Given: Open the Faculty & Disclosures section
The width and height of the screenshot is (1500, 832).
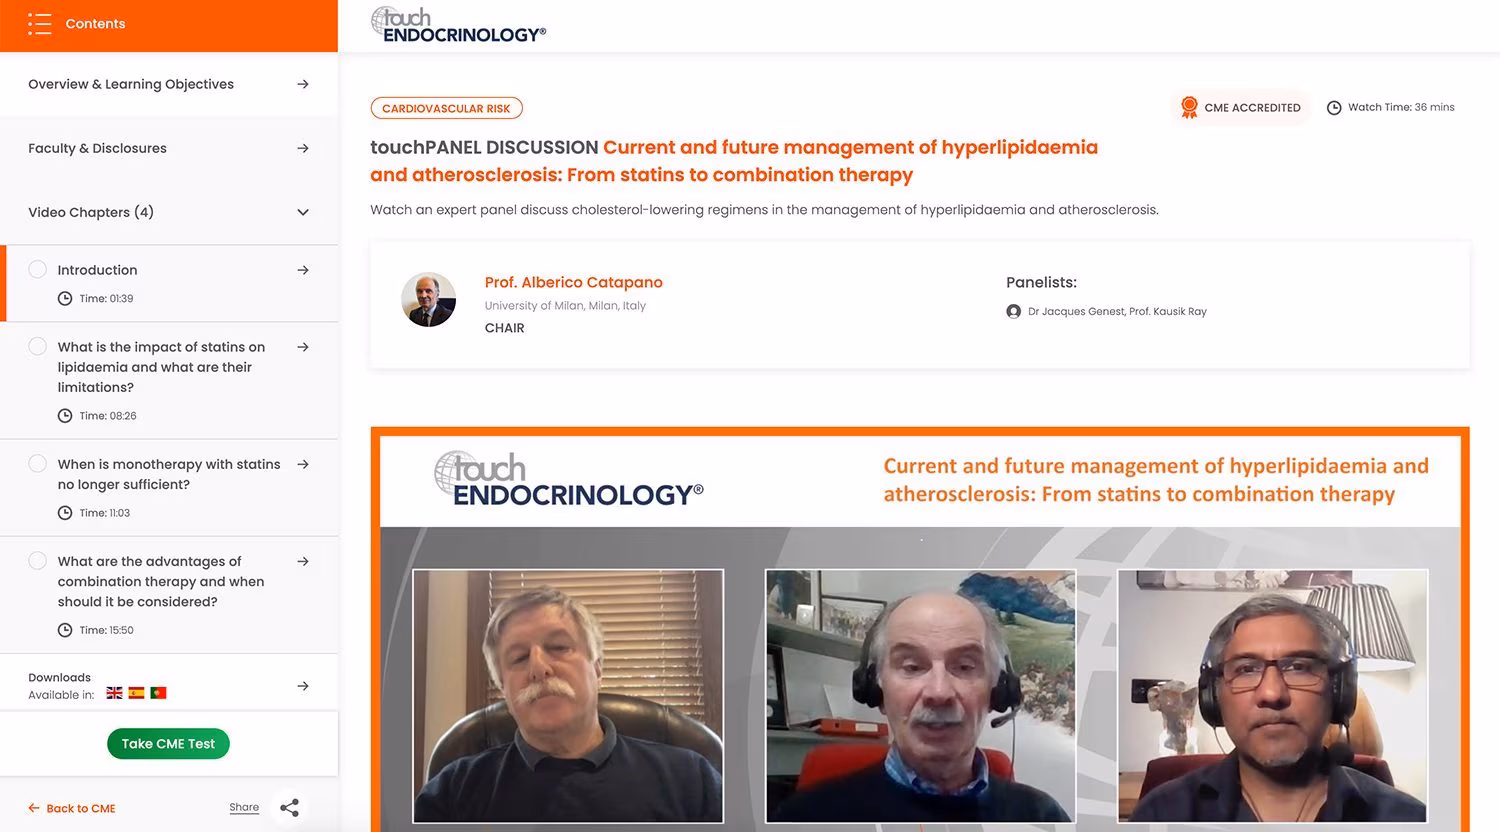Looking at the screenshot, I should point(169,148).
